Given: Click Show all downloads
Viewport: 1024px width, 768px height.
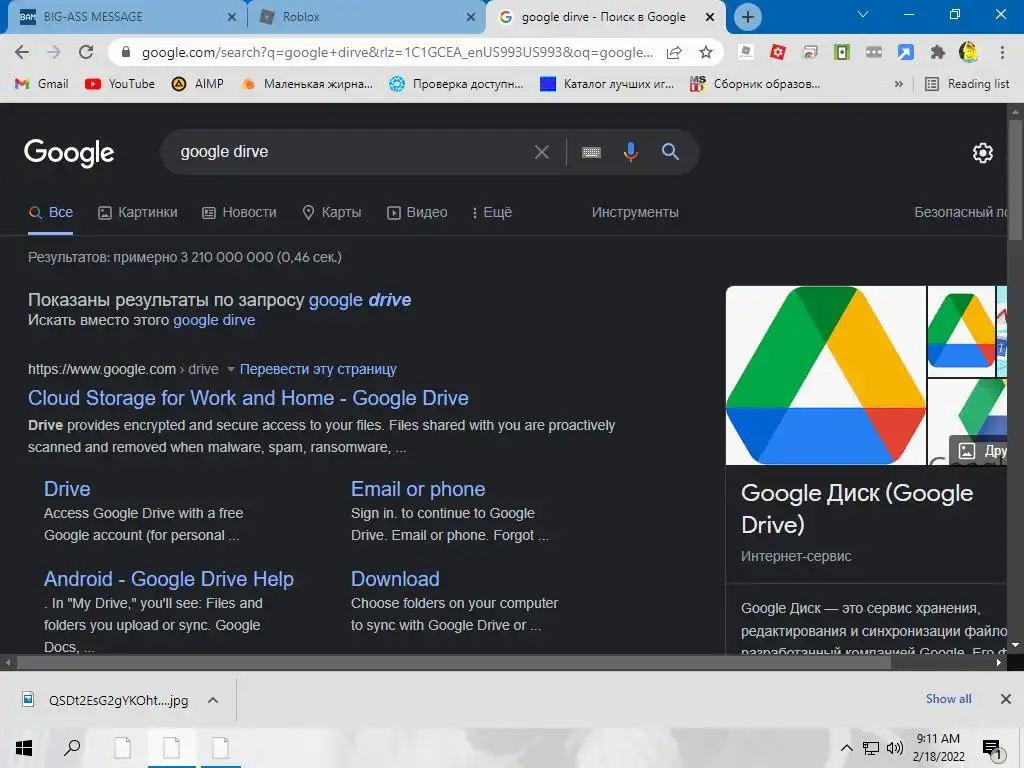Looking at the screenshot, I should pyautogui.click(x=948, y=699).
